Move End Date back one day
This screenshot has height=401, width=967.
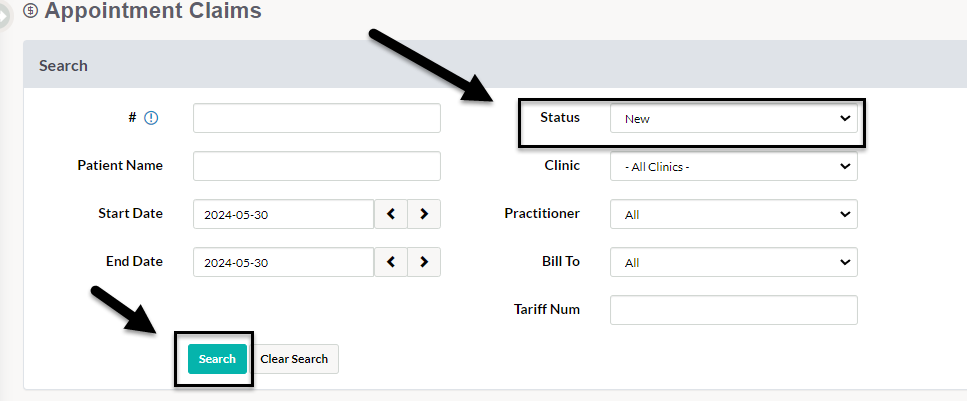(x=391, y=262)
